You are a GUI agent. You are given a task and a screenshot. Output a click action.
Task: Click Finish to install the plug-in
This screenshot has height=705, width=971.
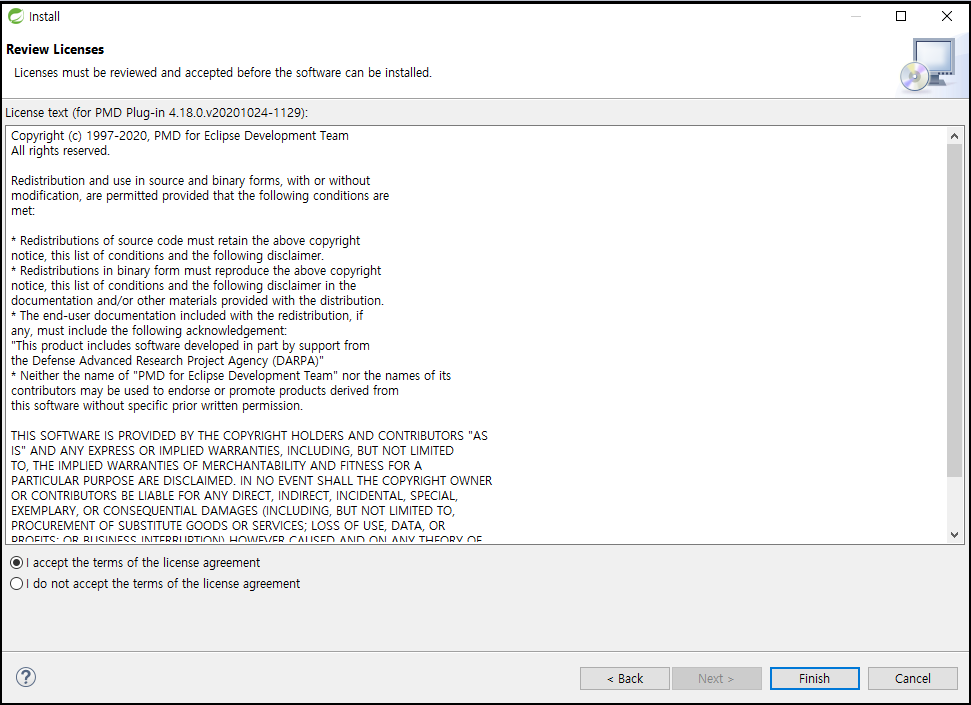pos(814,678)
